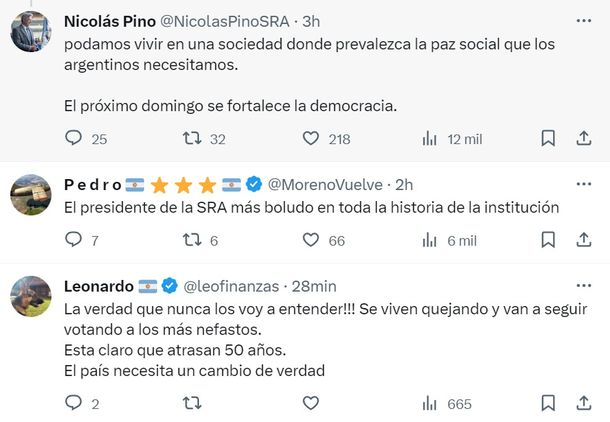Bookmark Pedro's tweet
The image size is (610, 422).
point(548,240)
